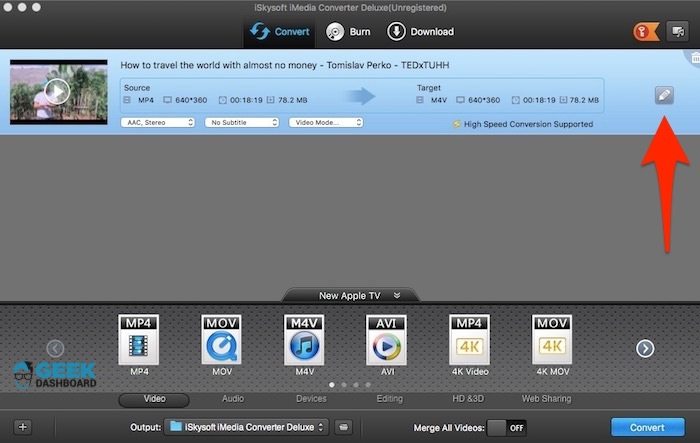This screenshot has height=443, width=700.
Task: Select the fourth format page dot
Action: click(368, 384)
